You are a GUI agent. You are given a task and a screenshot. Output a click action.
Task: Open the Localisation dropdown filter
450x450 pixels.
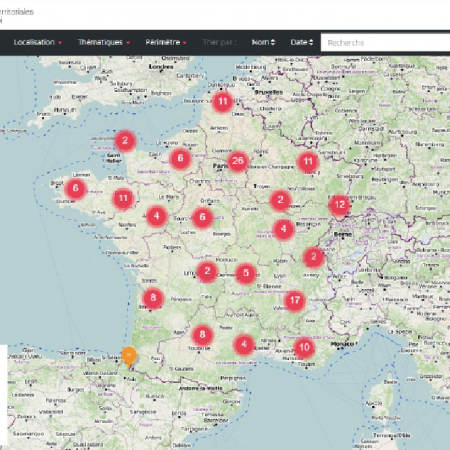coord(38,42)
